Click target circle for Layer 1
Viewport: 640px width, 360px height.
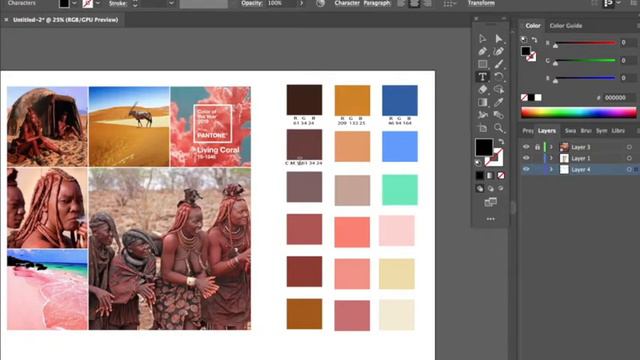tap(629, 158)
